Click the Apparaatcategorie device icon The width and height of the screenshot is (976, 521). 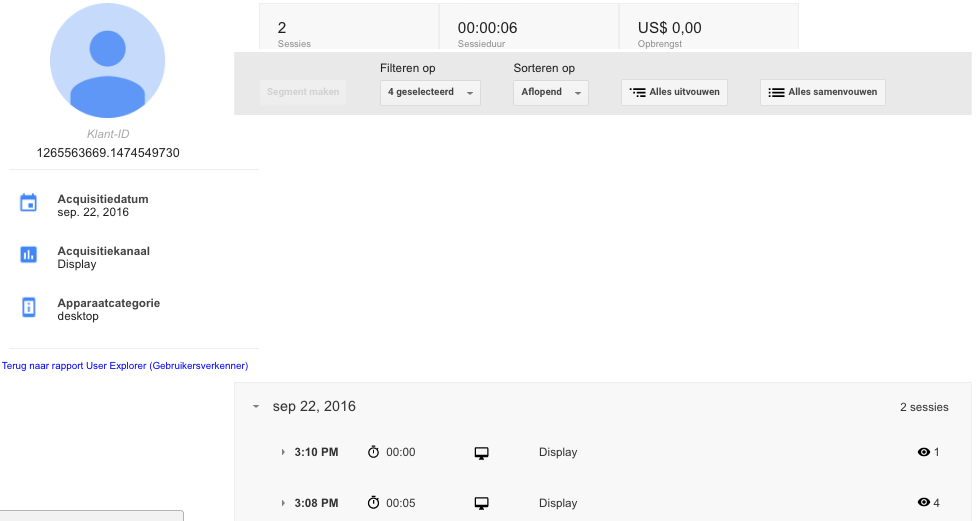[29, 307]
